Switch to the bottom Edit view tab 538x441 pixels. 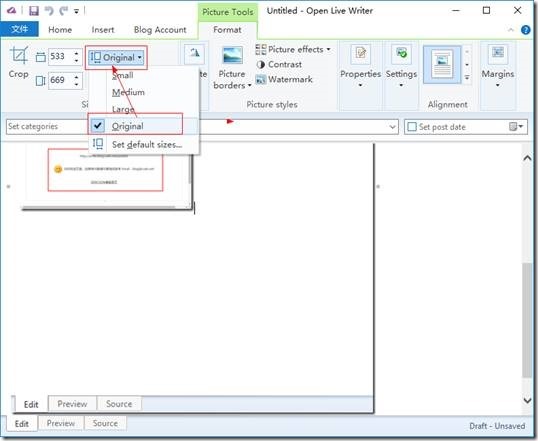coord(22,424)
